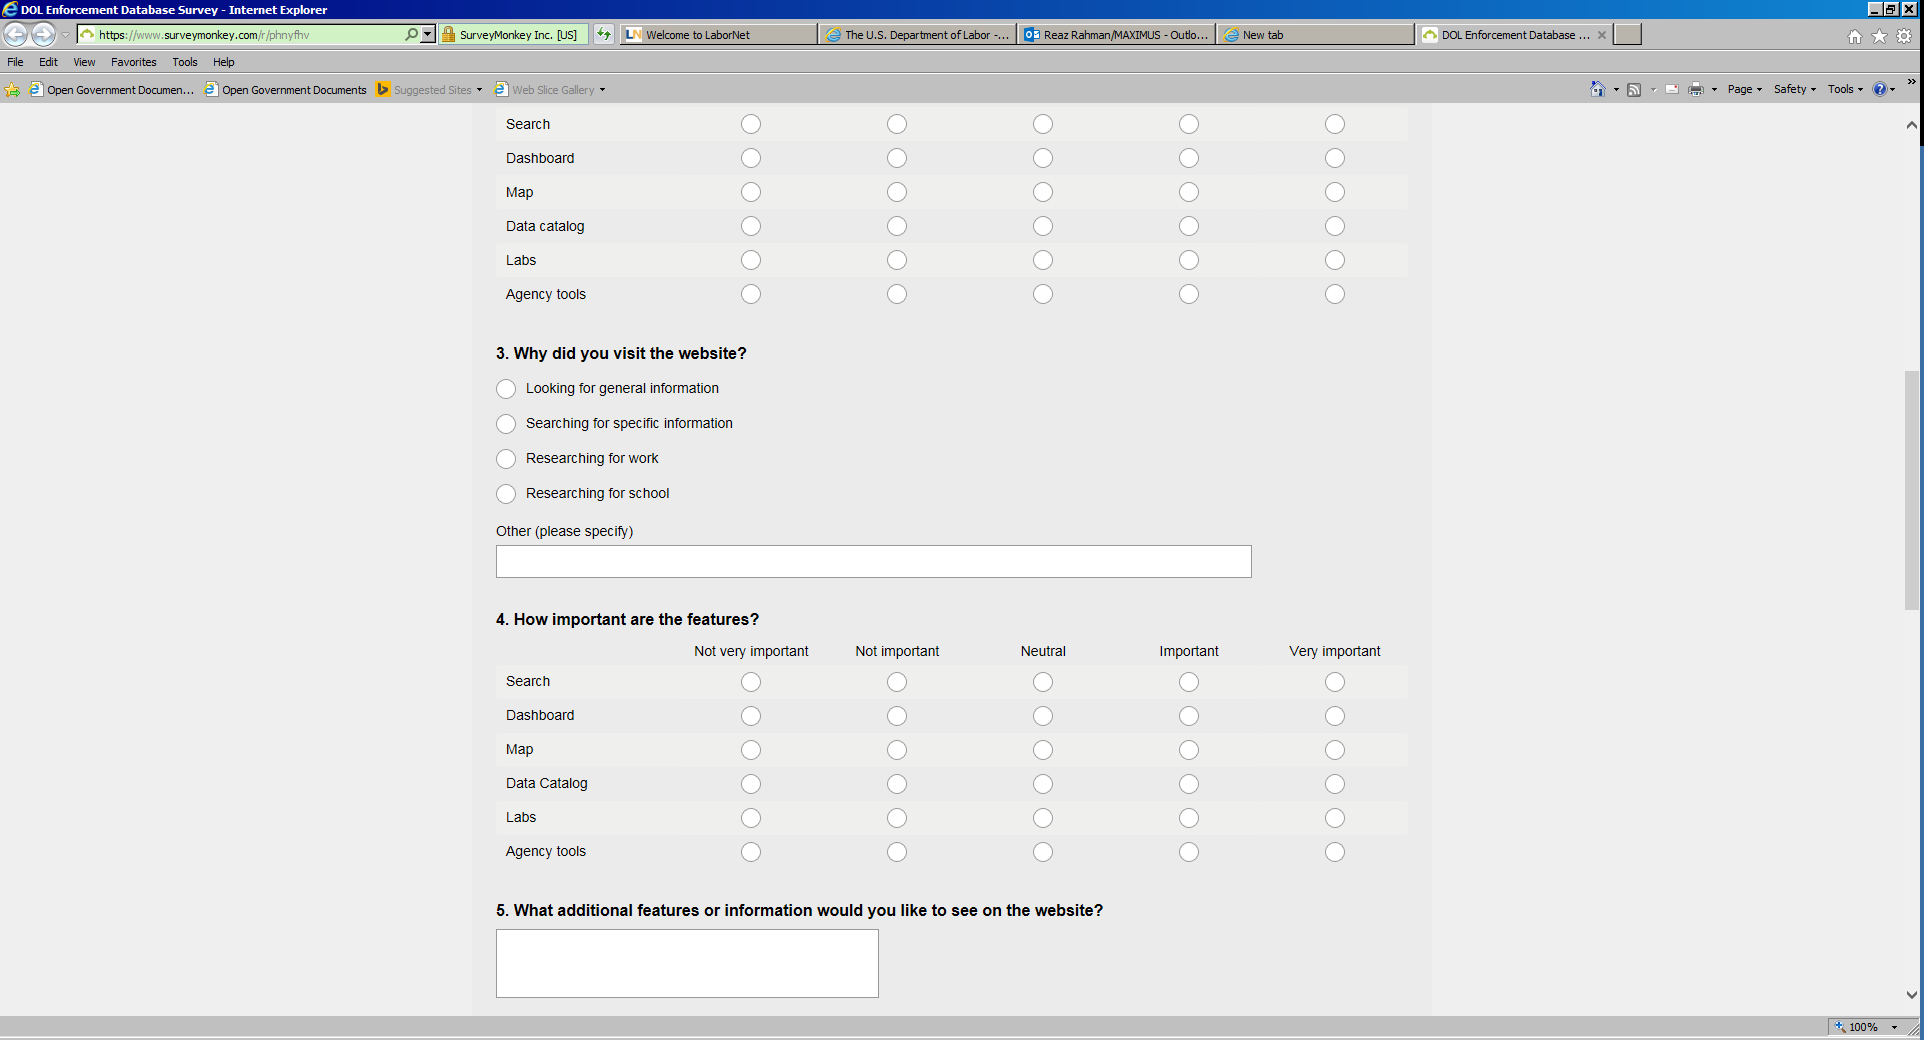
Task: Open the full 'Open Government Documents' favorite link
Action: 286,90
